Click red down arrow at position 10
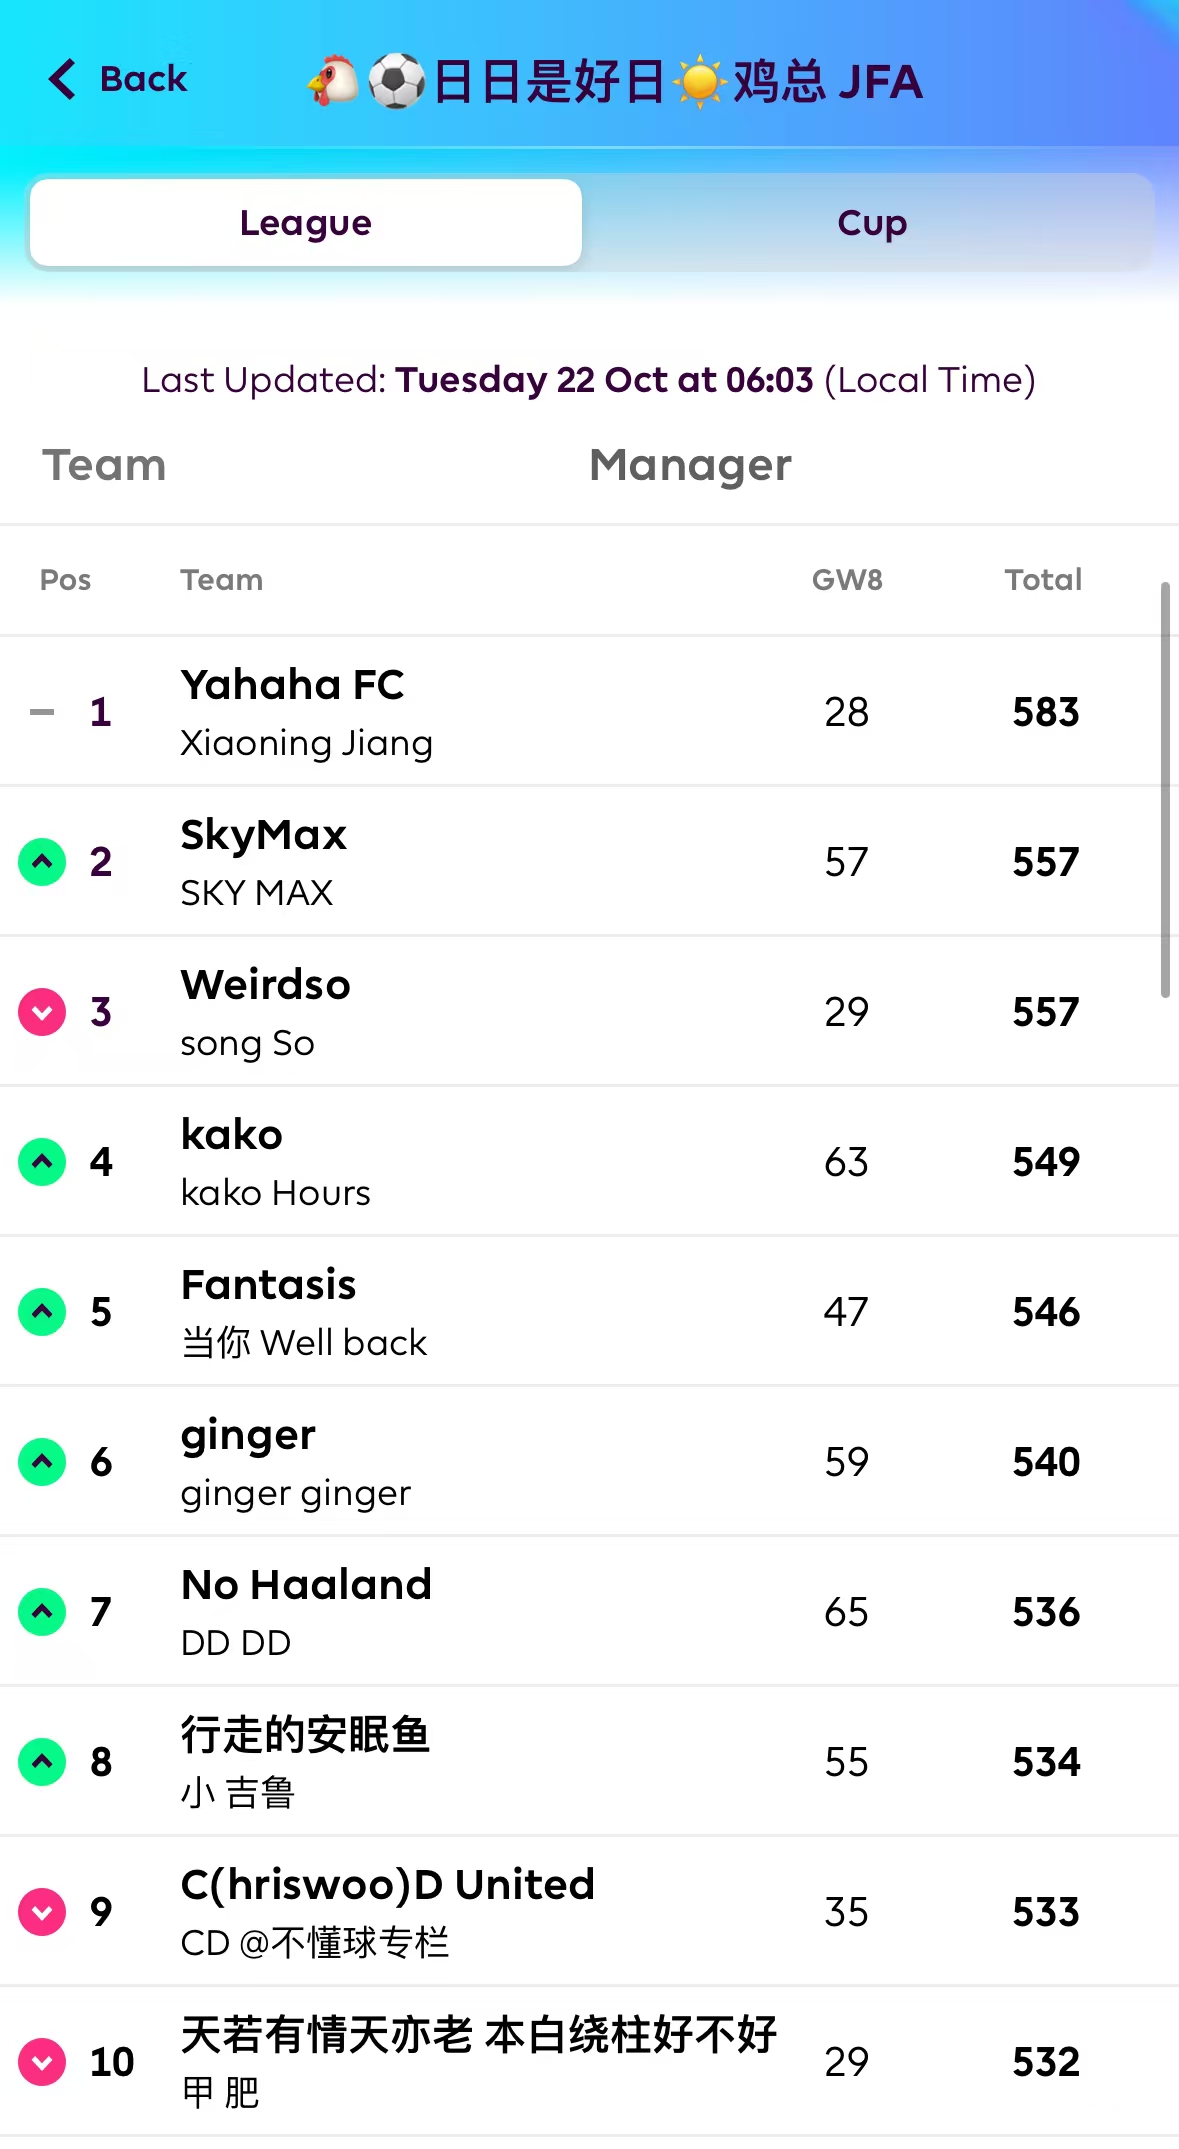The image size is (1179, 2149). point(42,2062)
